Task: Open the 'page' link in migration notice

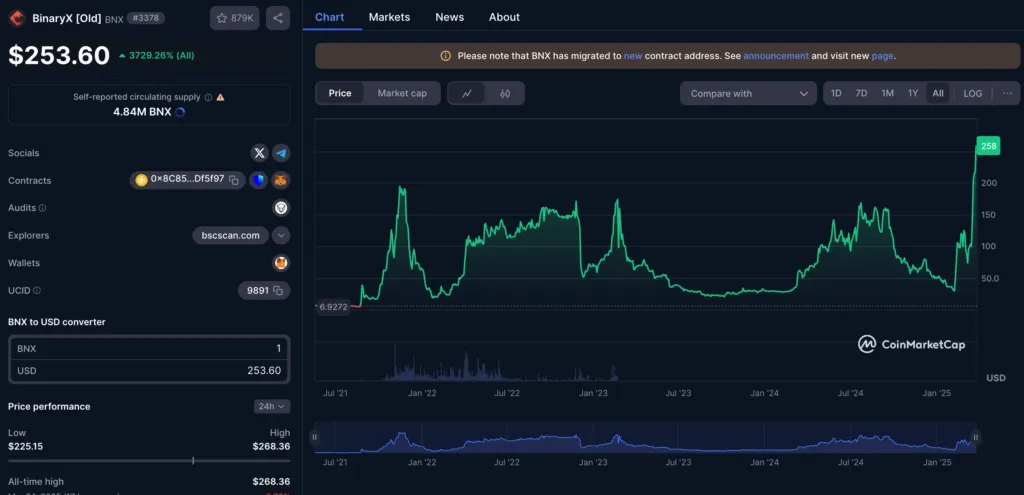Action: (x=882, y=56)
